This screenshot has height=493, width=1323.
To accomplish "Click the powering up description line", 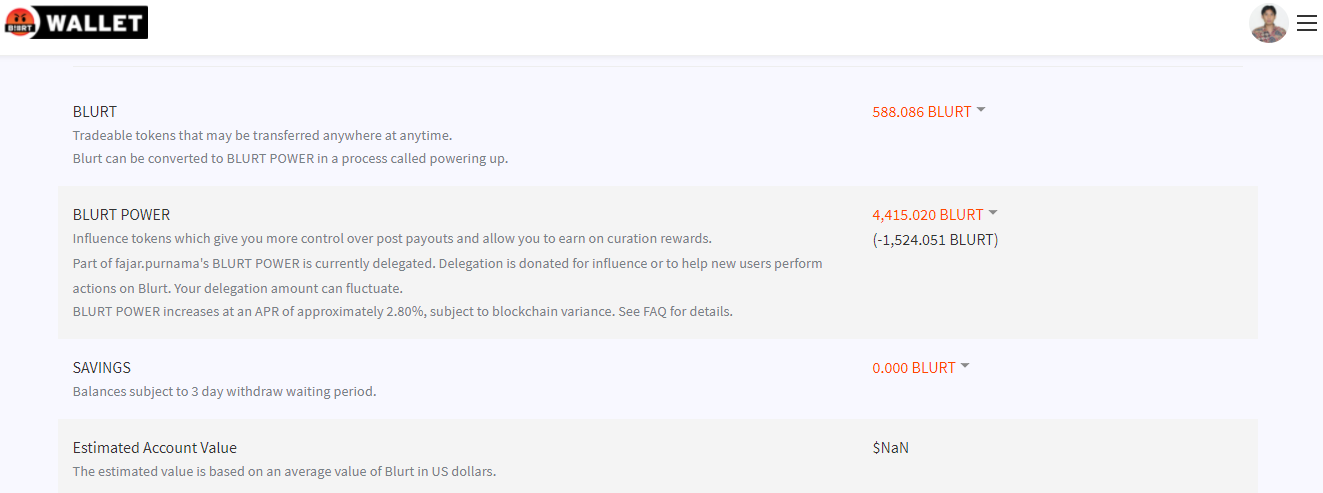I will (x=291, y=158).
